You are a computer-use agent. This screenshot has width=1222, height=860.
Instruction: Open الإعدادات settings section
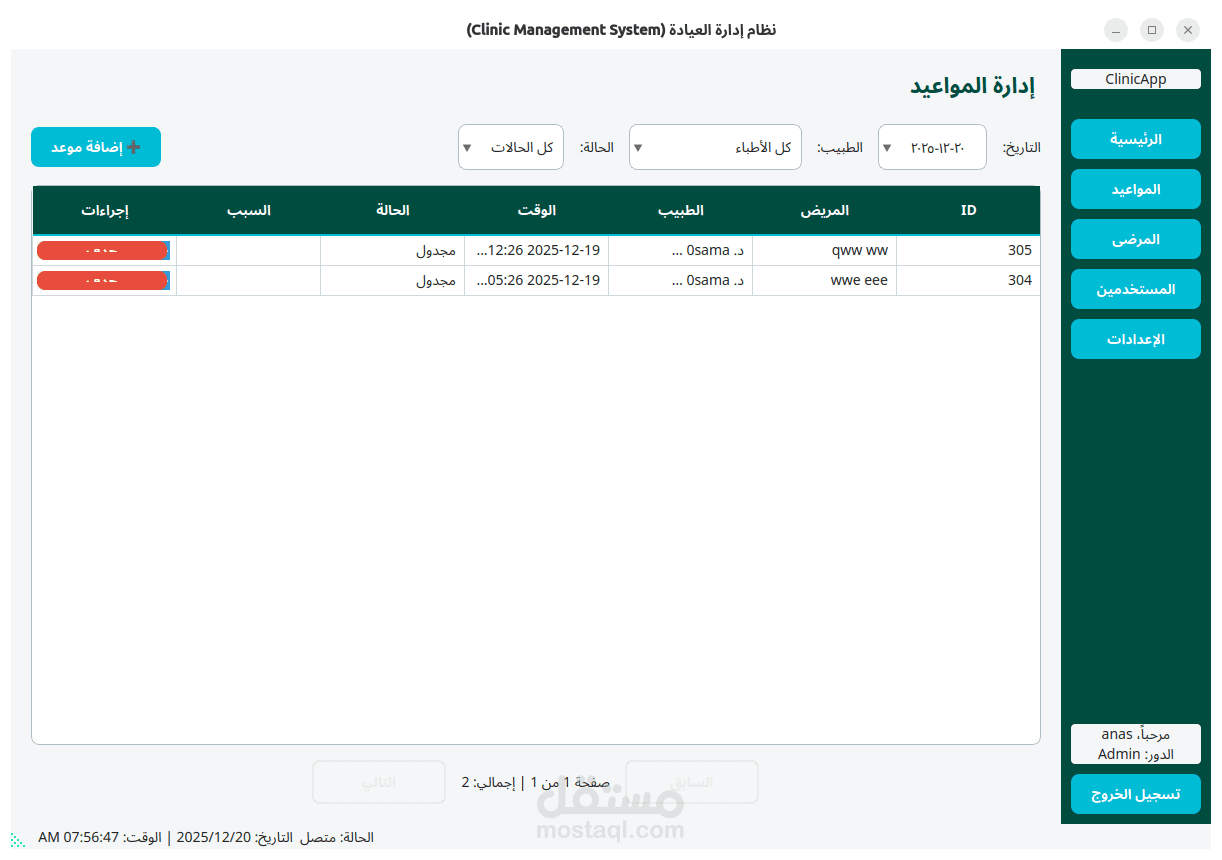click(x=1135, y=339)
